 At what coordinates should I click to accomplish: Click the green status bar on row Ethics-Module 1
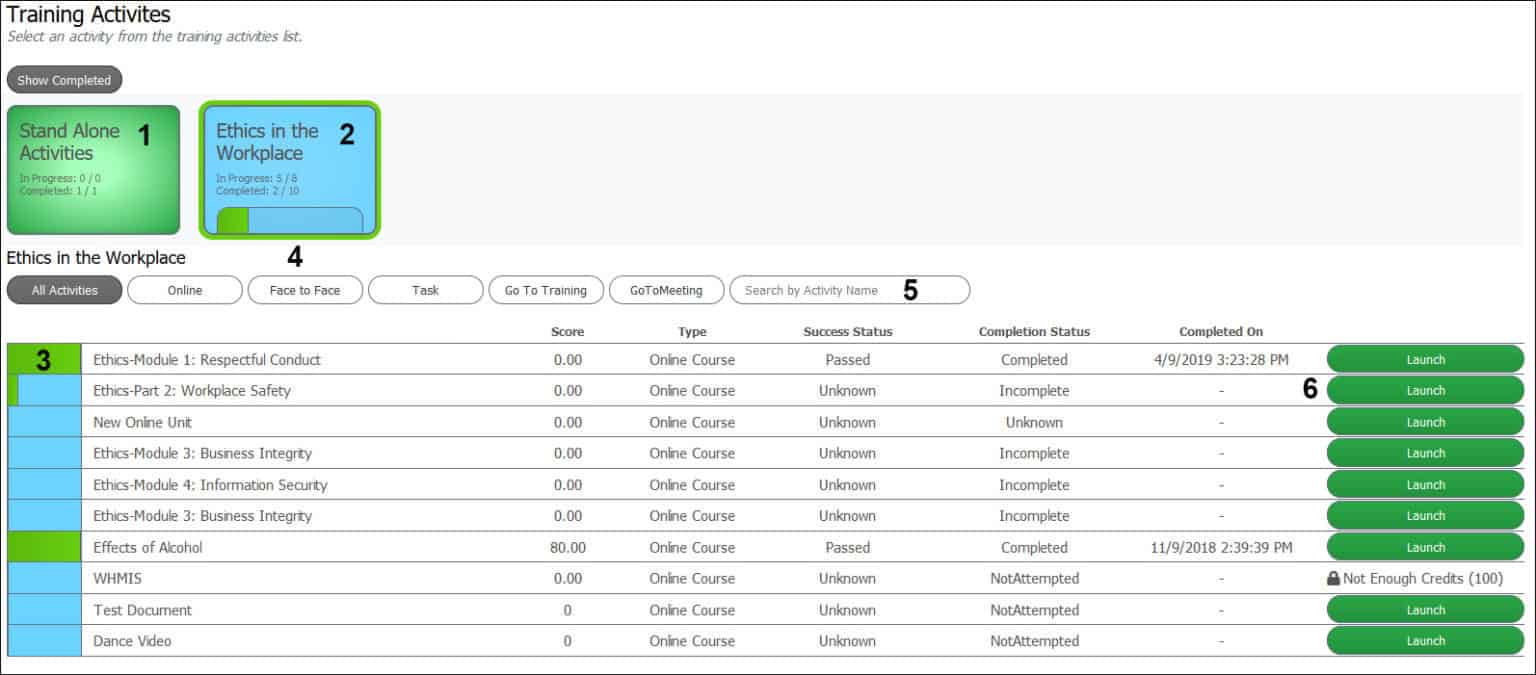tap(45, 359)
